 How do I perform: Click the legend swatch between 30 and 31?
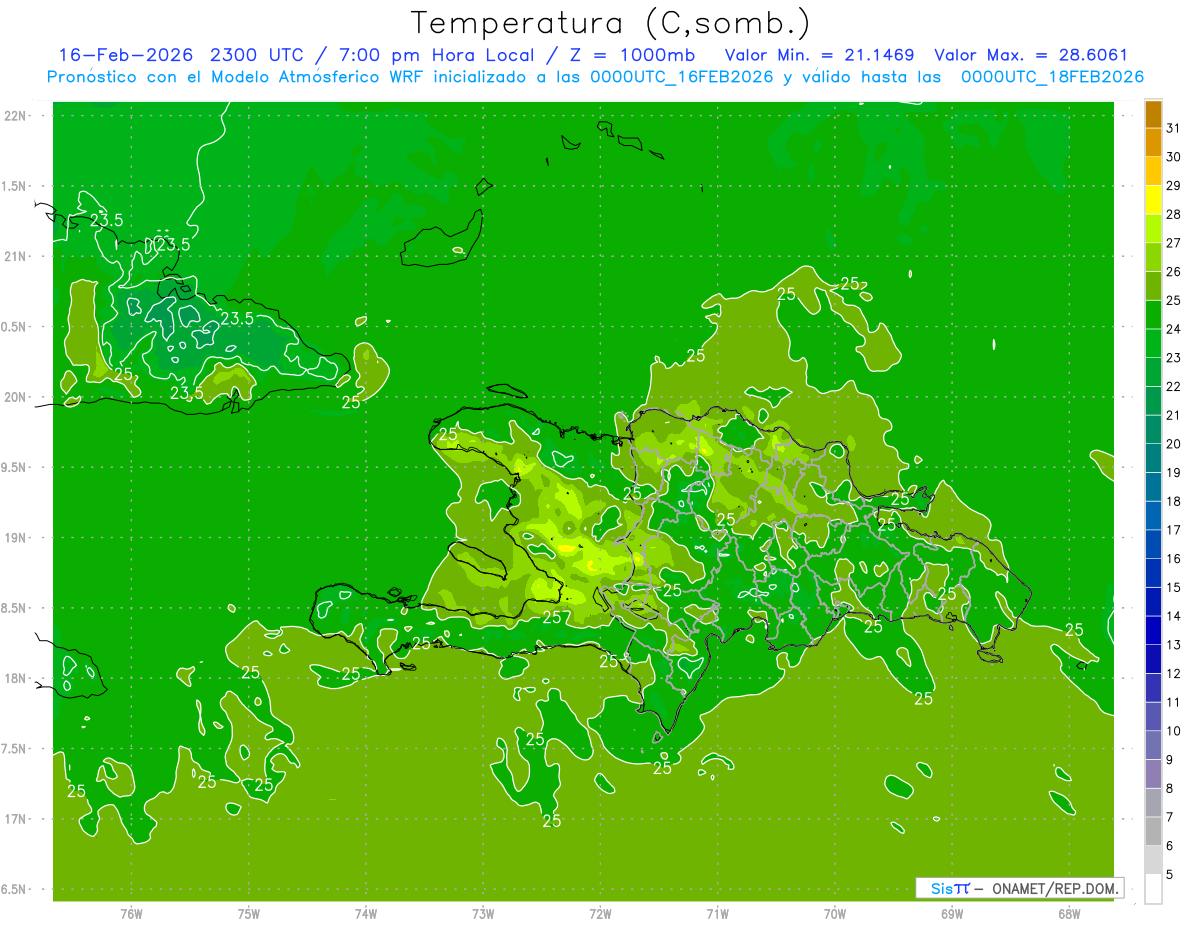[x=1153, y=143]
